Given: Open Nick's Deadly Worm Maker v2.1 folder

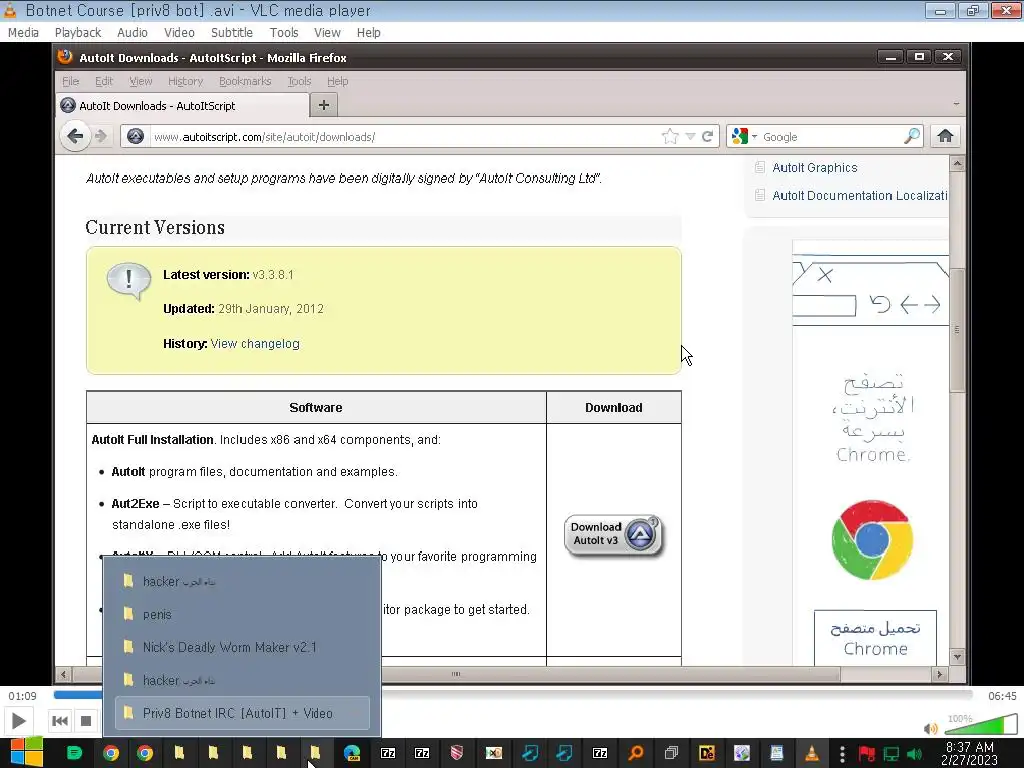Looking at the screenshot, I should (242, 647).
